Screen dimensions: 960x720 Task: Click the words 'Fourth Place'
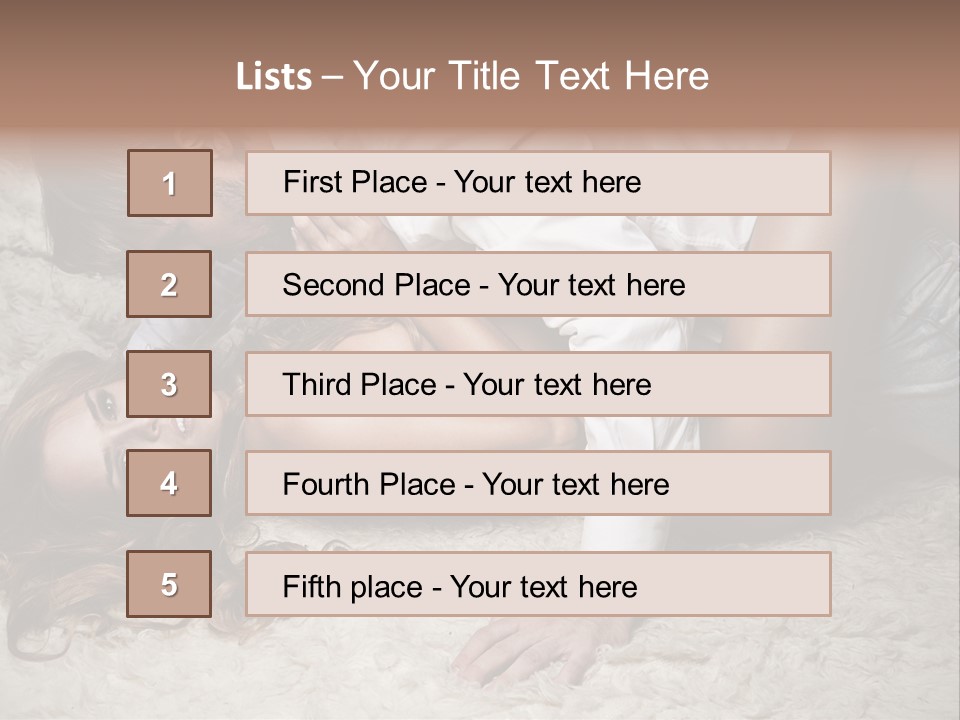coord(369,484)
